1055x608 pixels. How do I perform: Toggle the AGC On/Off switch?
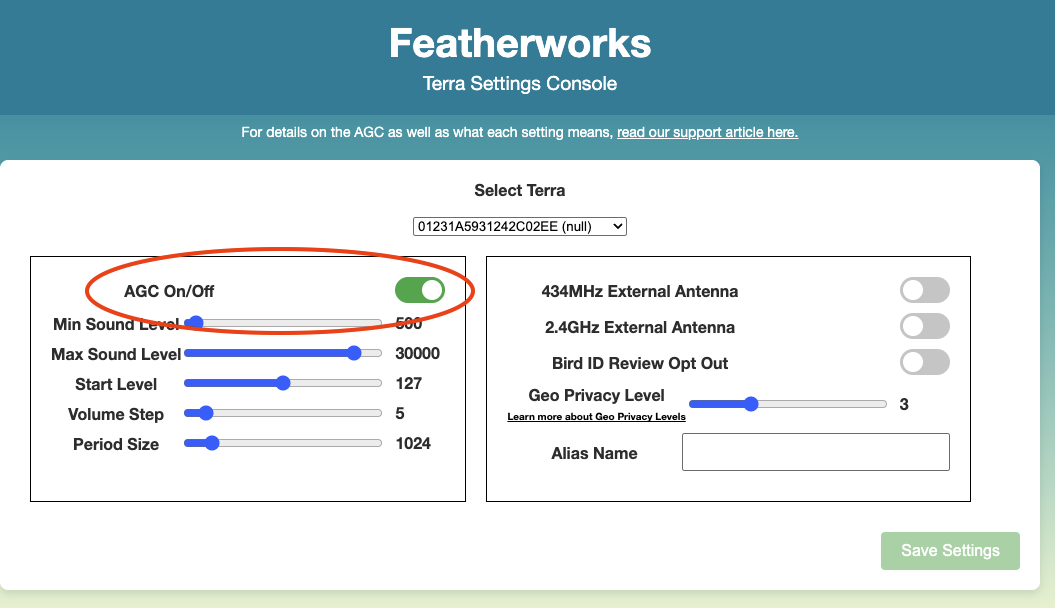[x=420, y=291]
